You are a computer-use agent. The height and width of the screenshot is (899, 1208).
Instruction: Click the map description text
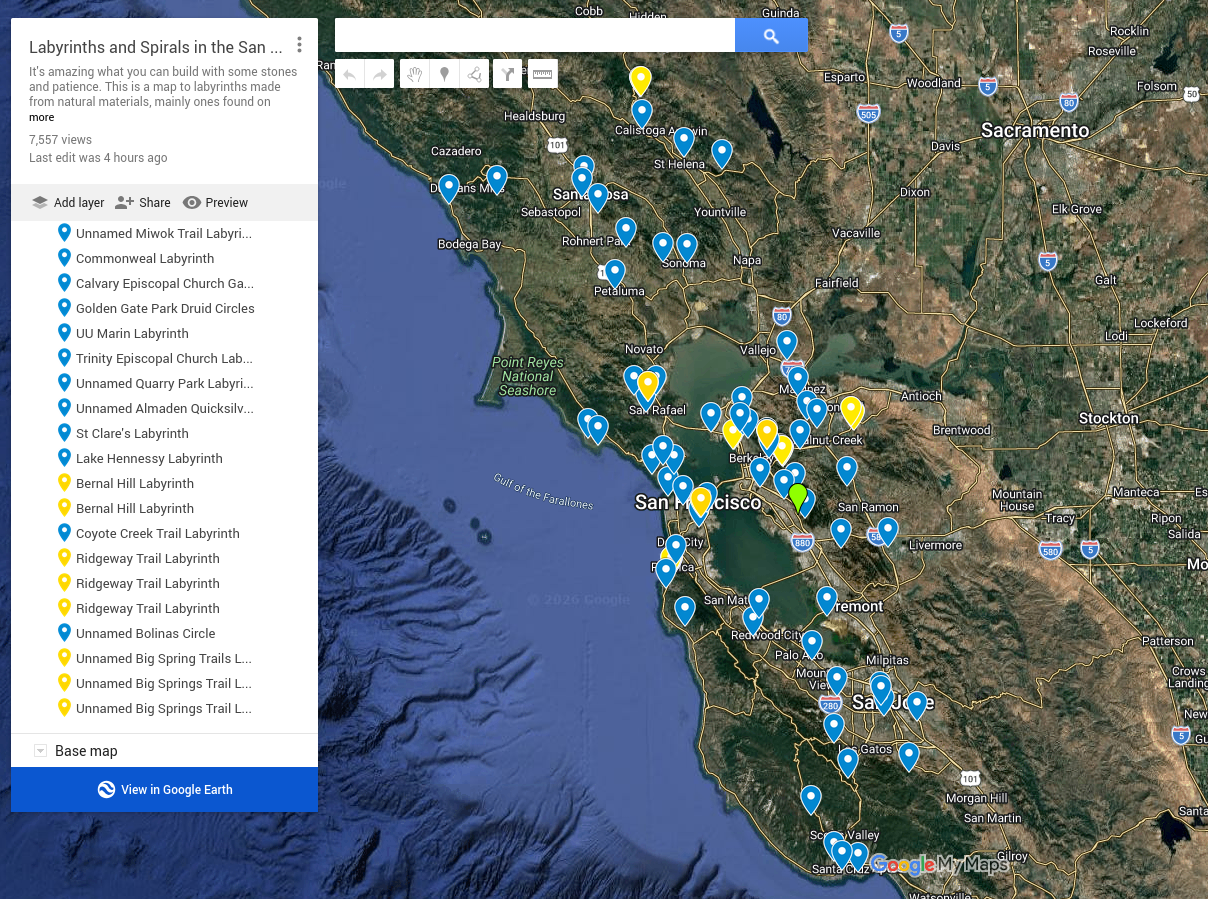[163, 87]
